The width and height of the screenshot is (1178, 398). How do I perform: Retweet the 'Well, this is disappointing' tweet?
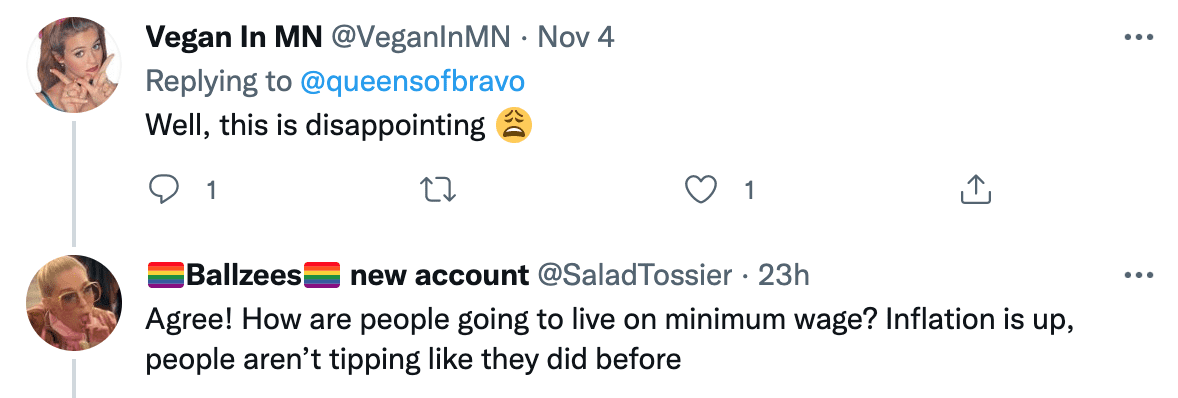pos(439,191)
